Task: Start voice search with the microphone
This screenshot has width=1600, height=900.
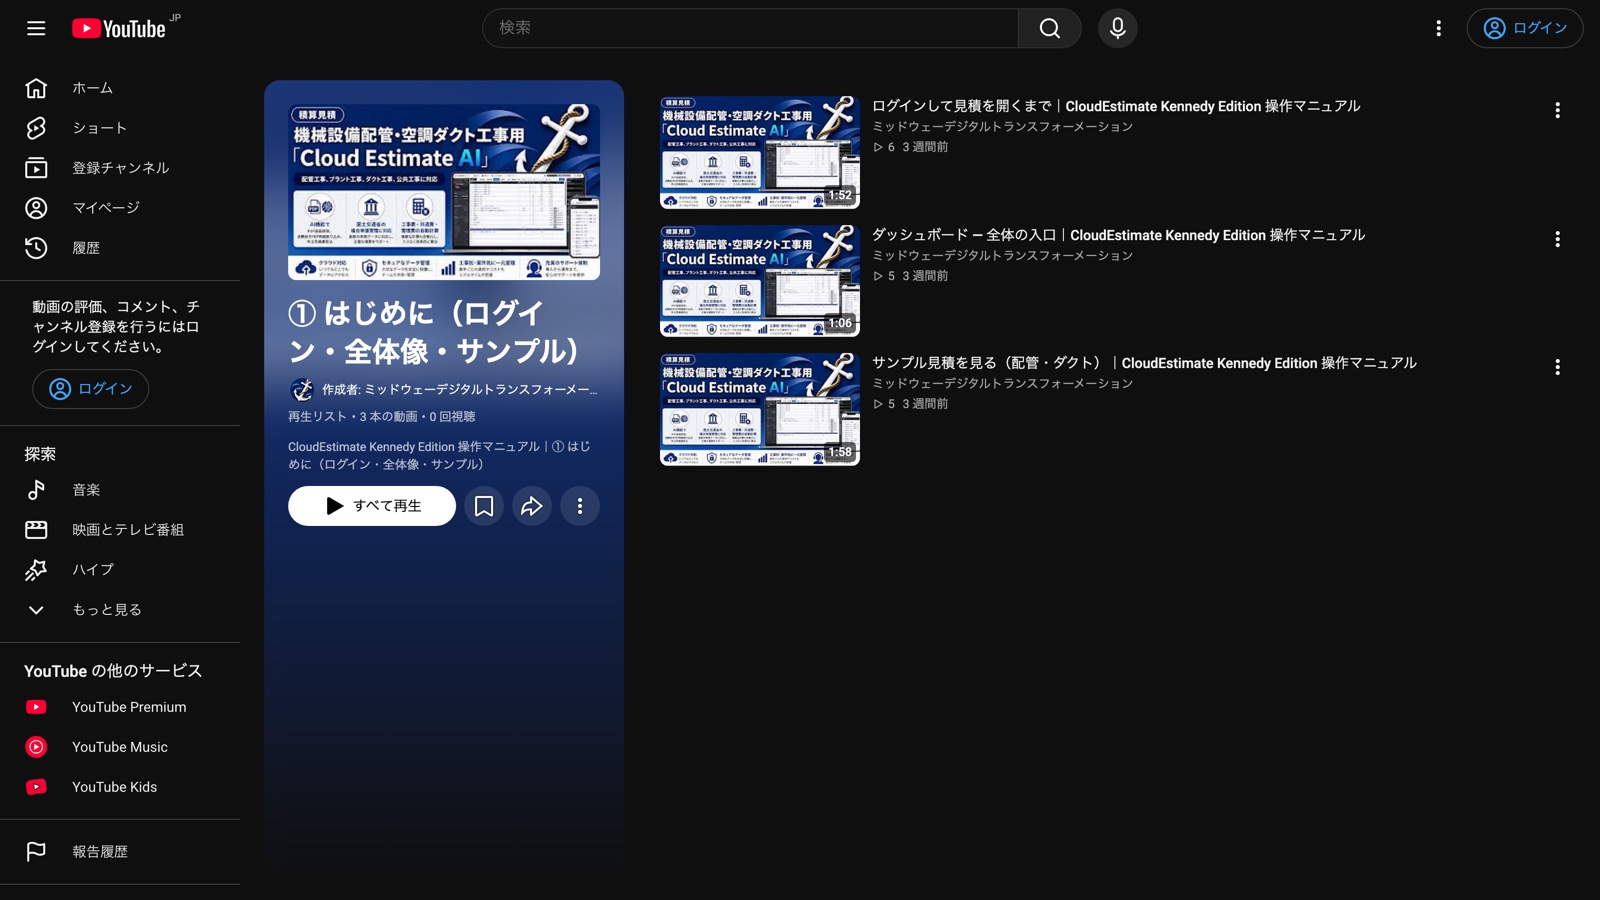Action: [1117, 28]
